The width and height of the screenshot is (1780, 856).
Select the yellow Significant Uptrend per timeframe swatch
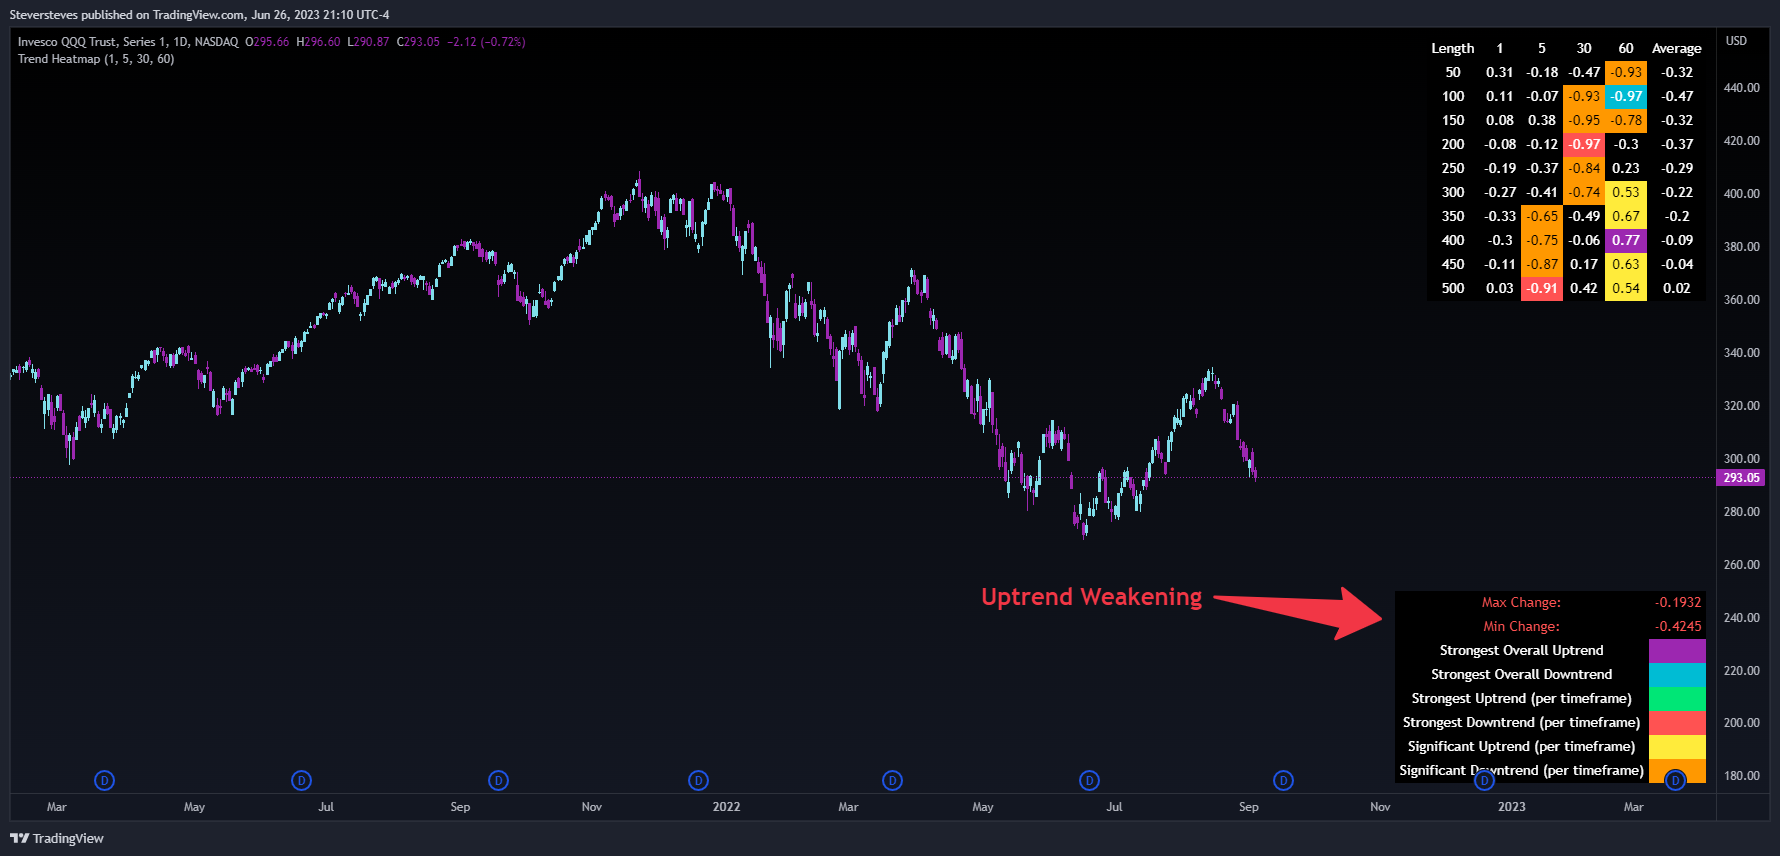(1677, 746)
